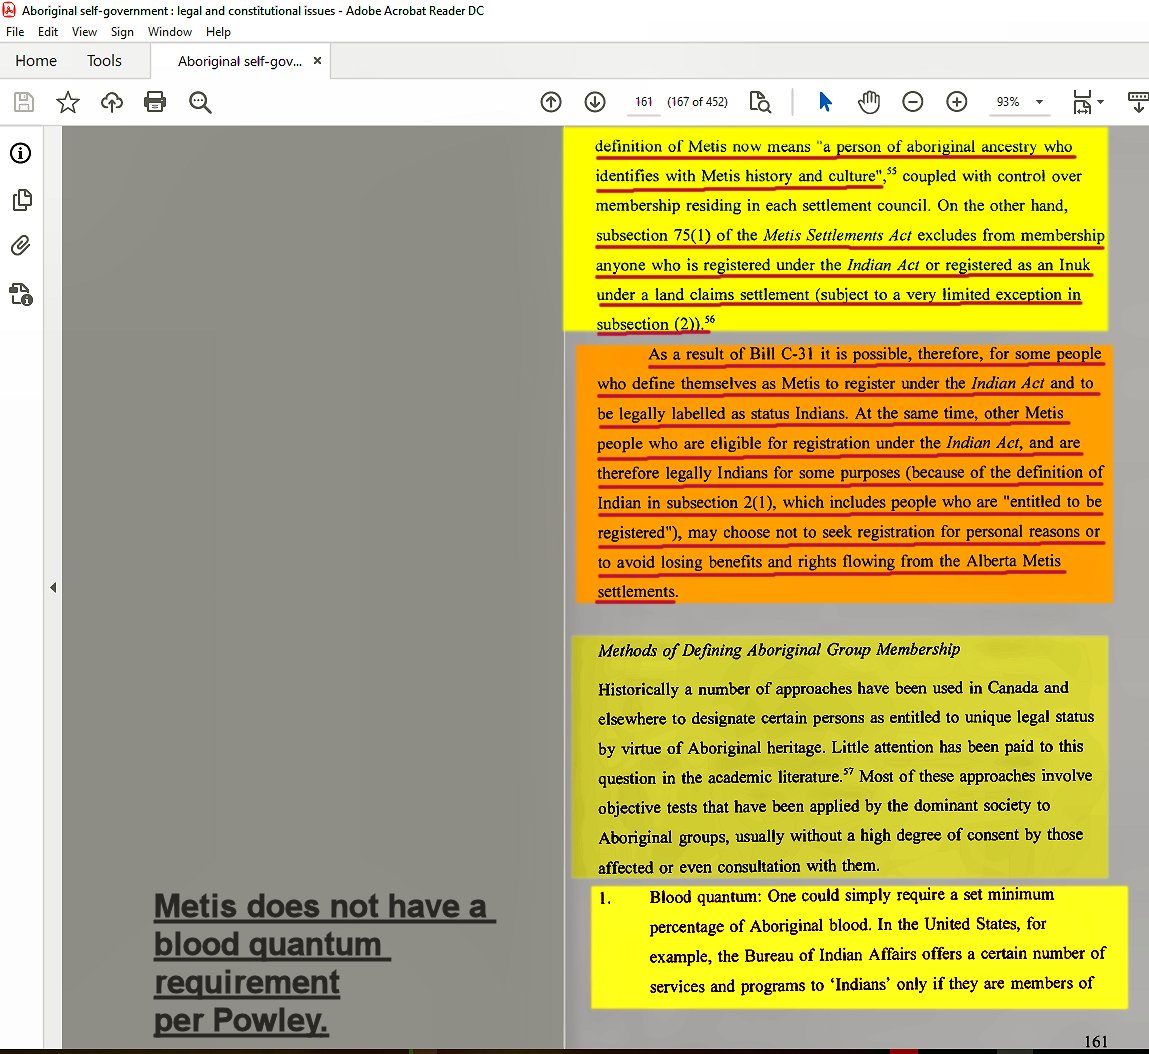The width and height of the screenshot is (1149, 1054).
Task: Click the page number field 161
Action: [x=644, y=102]
